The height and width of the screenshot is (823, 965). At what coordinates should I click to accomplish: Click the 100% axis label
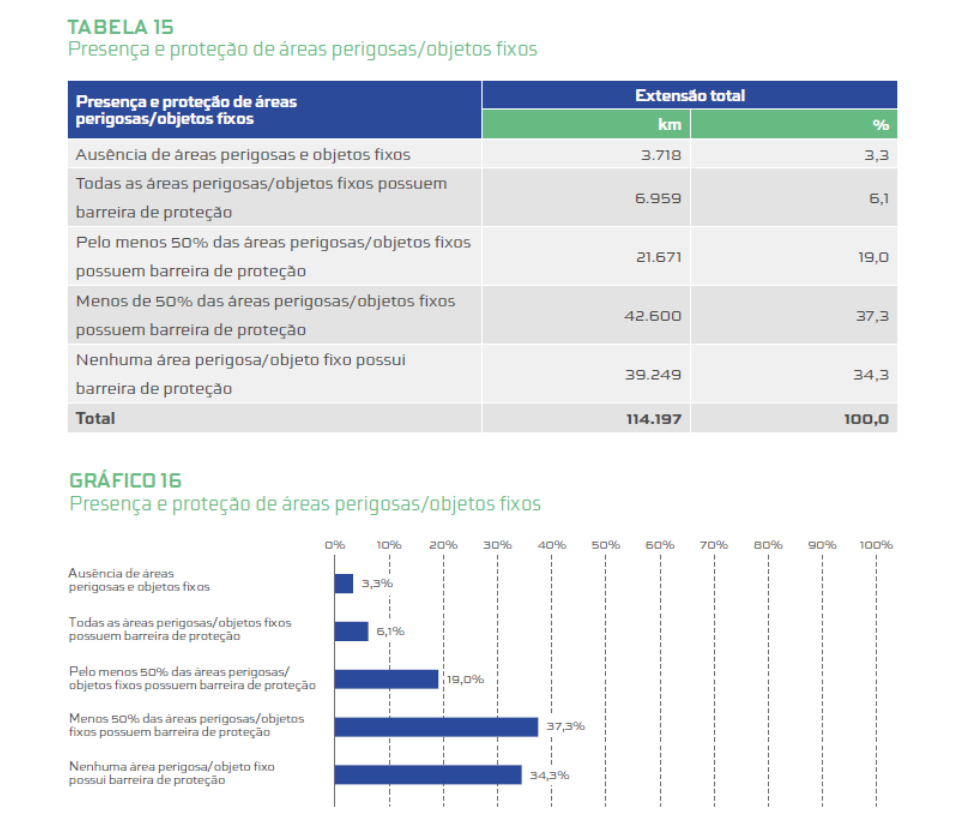pyautogui.click(x=876, y=545)
